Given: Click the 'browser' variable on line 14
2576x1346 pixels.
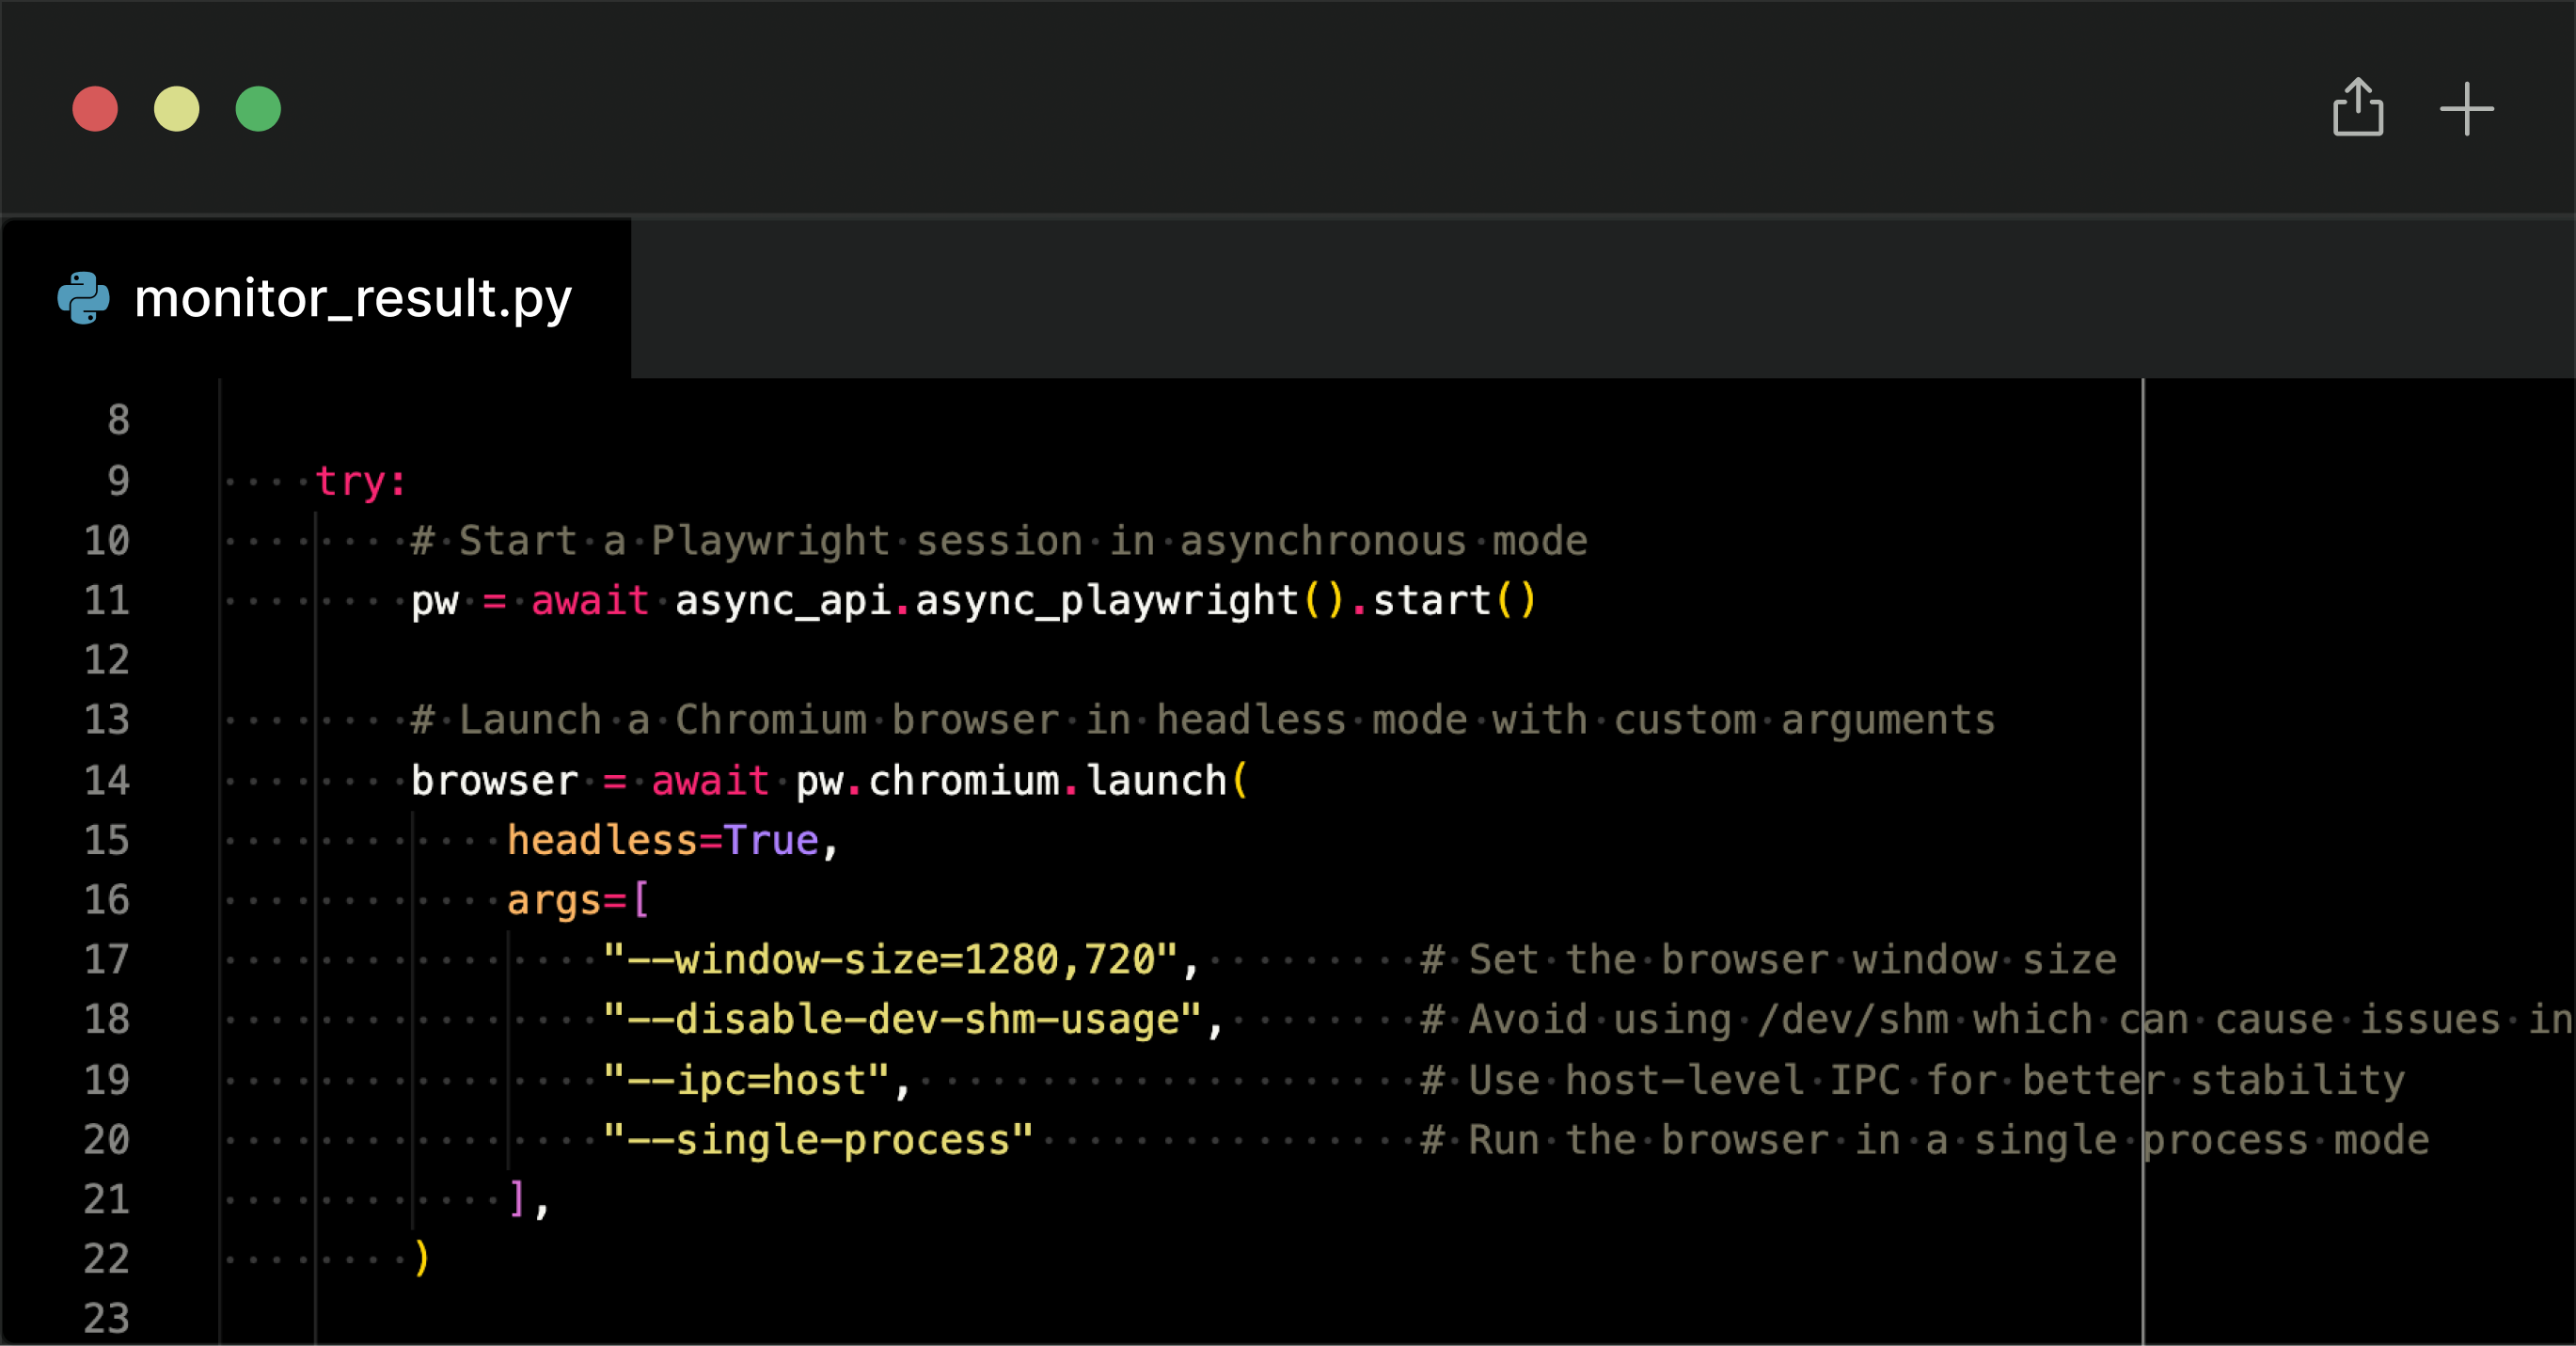Looking at the screenshot, I should 494,780.
